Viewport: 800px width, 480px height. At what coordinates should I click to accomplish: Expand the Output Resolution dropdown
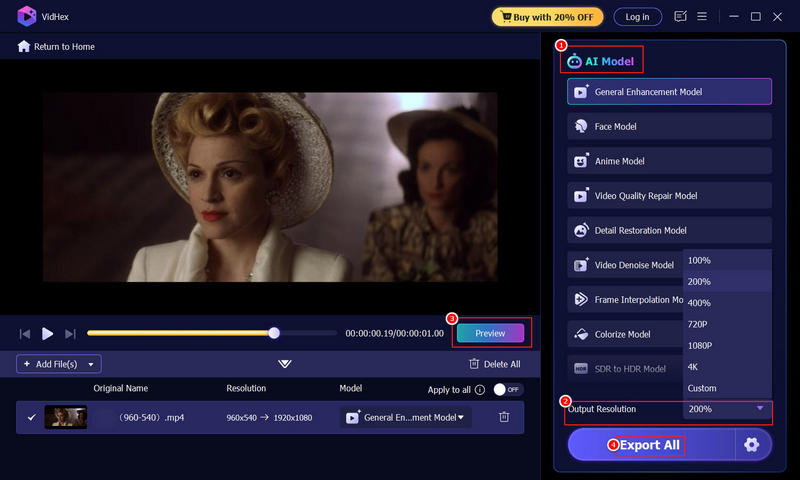[x=727, y=409]
